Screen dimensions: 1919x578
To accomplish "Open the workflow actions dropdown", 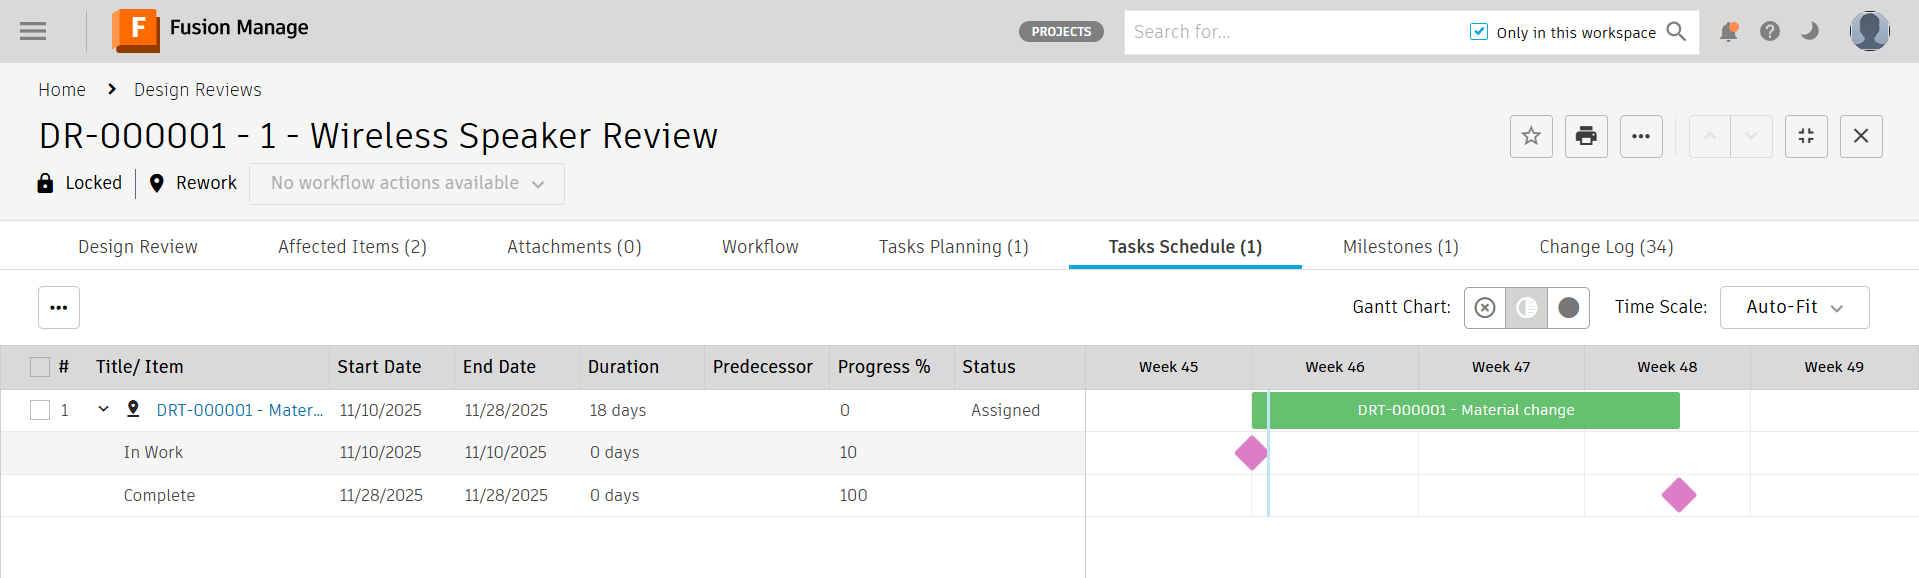I will click(406, 183).
